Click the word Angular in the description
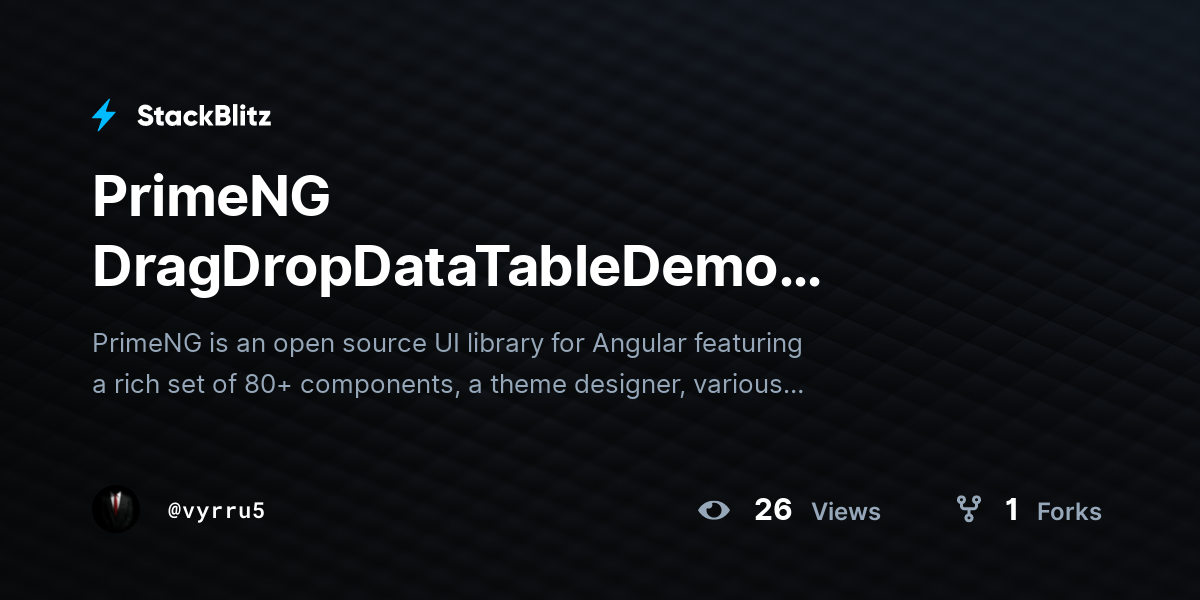 coord(640,345)
